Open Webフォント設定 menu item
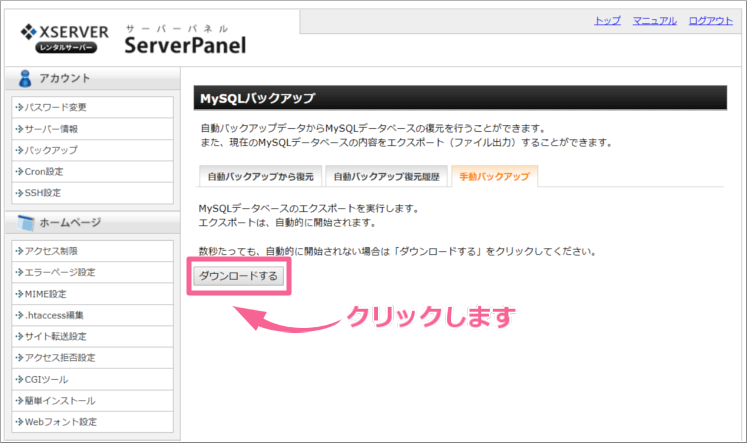The image size is (747, 443). tap(92, 422)
